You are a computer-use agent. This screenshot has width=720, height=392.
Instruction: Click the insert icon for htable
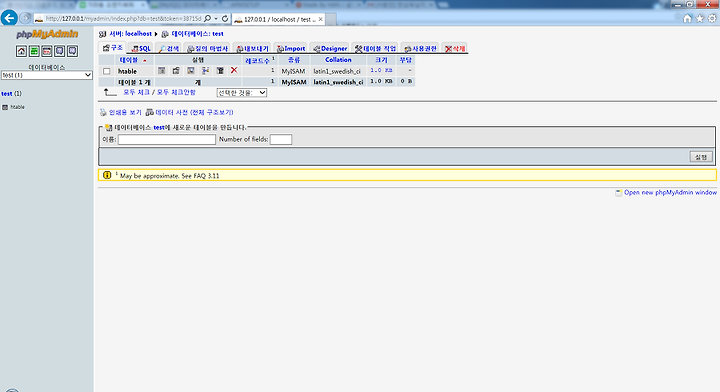tap(206, 71)
